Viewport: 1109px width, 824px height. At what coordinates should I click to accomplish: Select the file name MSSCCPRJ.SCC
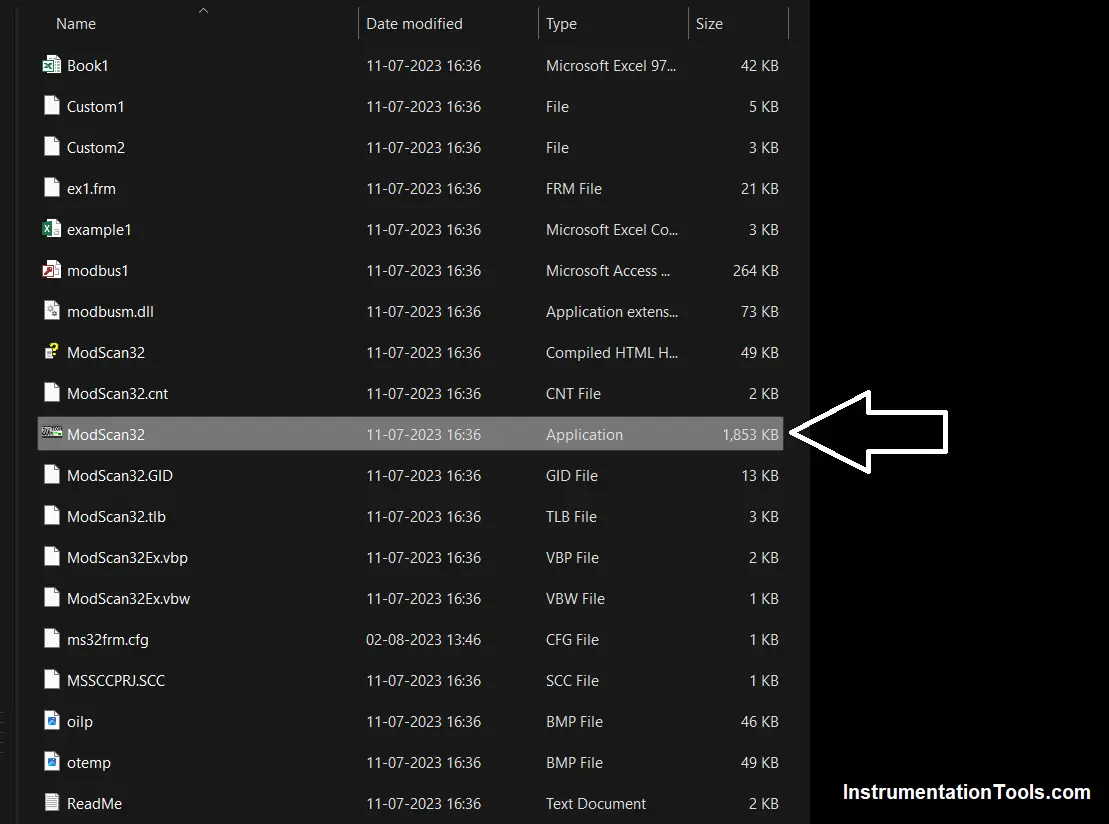pos(116,681)
